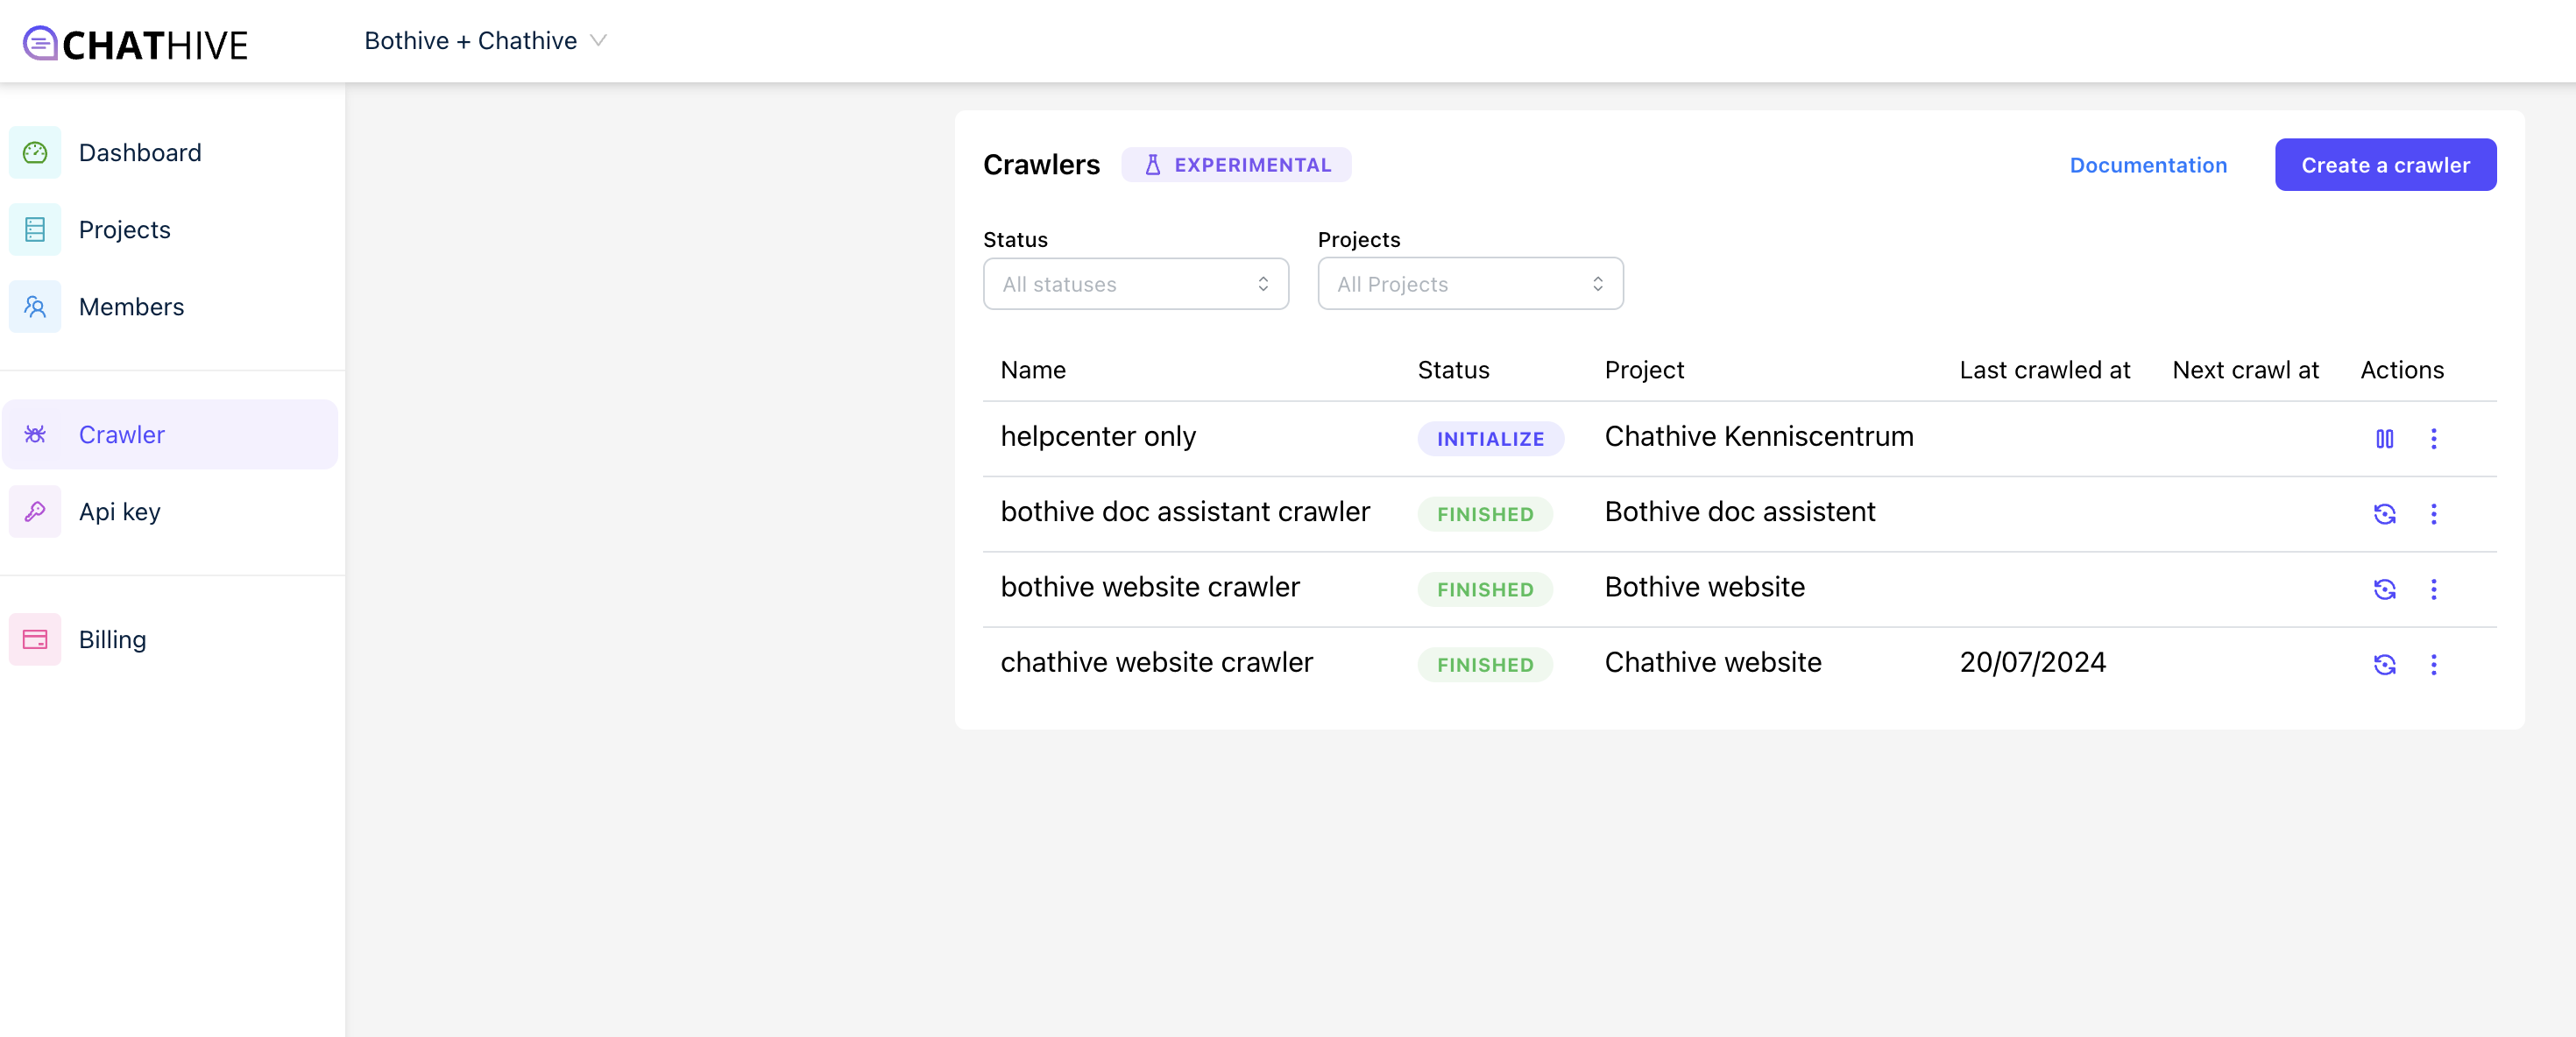Viewport: 2576px width, 1037px height.
Task: Click the chathive website crawler name
Action: click(x=1156, y=662)
